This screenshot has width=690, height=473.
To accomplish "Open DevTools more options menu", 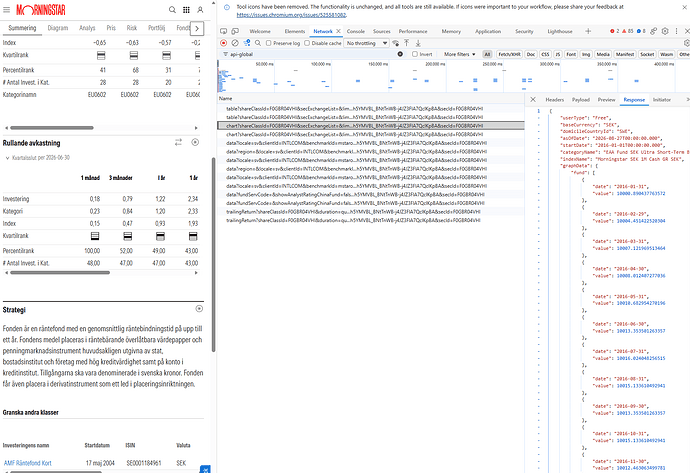I will point(676,31).
